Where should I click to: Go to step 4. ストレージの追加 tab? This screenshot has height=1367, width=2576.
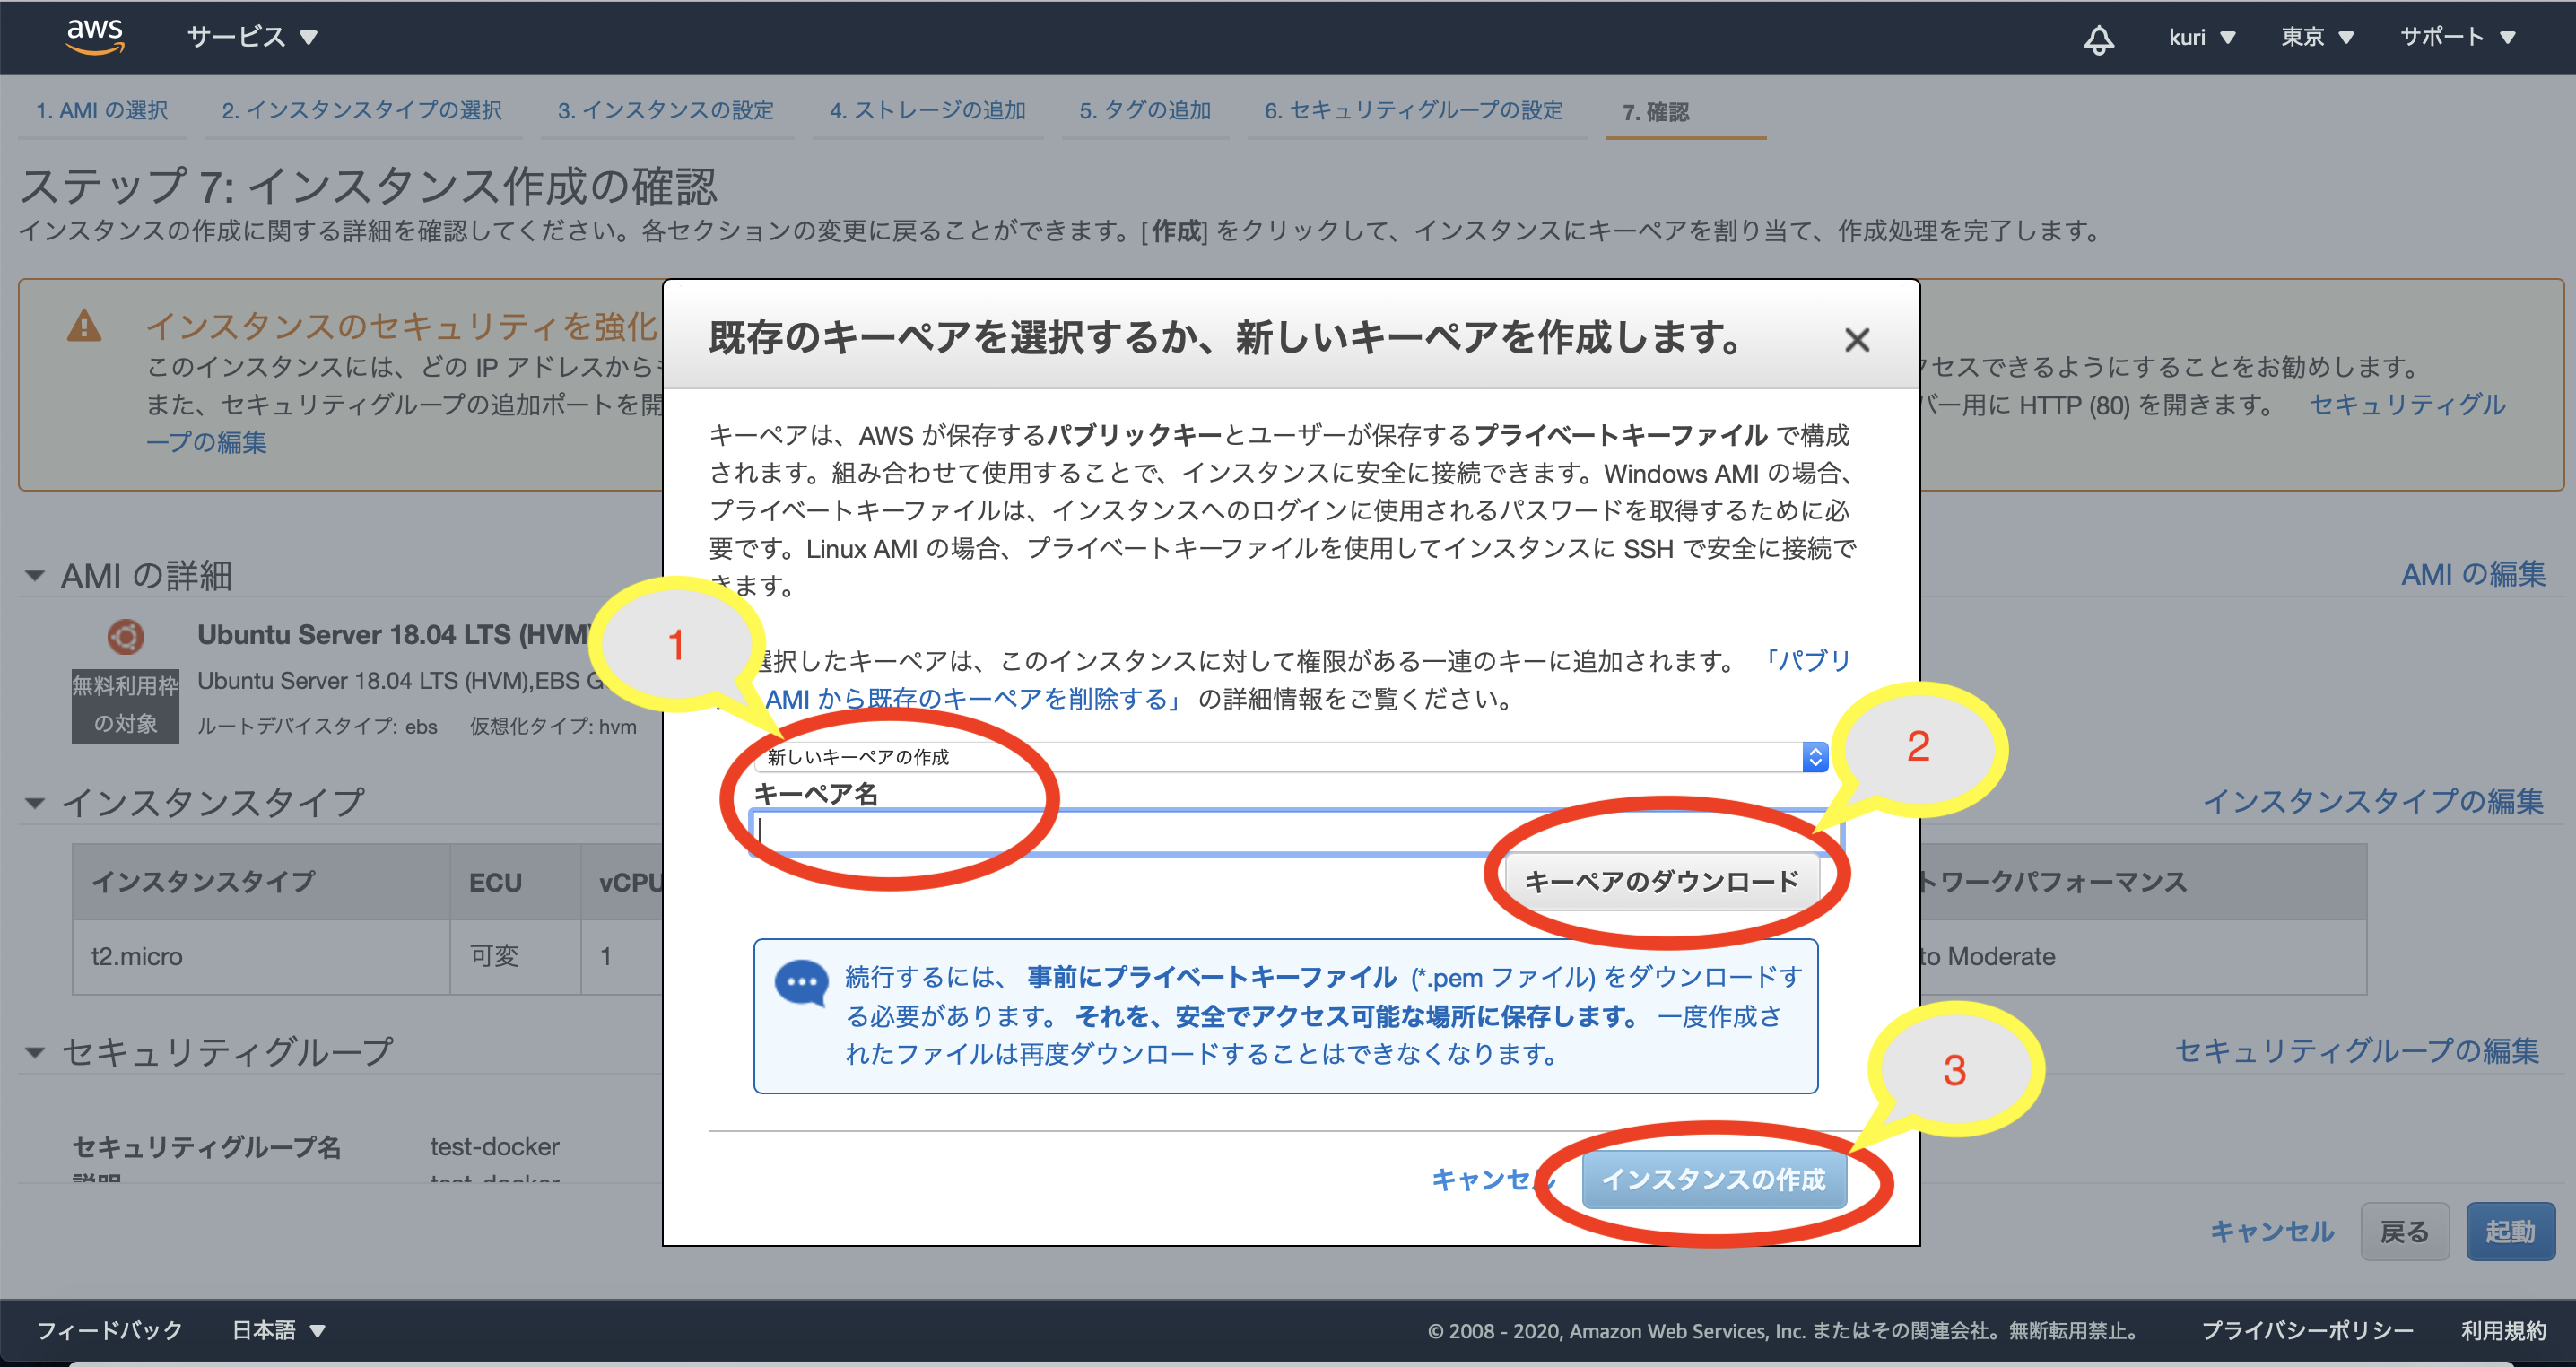coord(927,111)
